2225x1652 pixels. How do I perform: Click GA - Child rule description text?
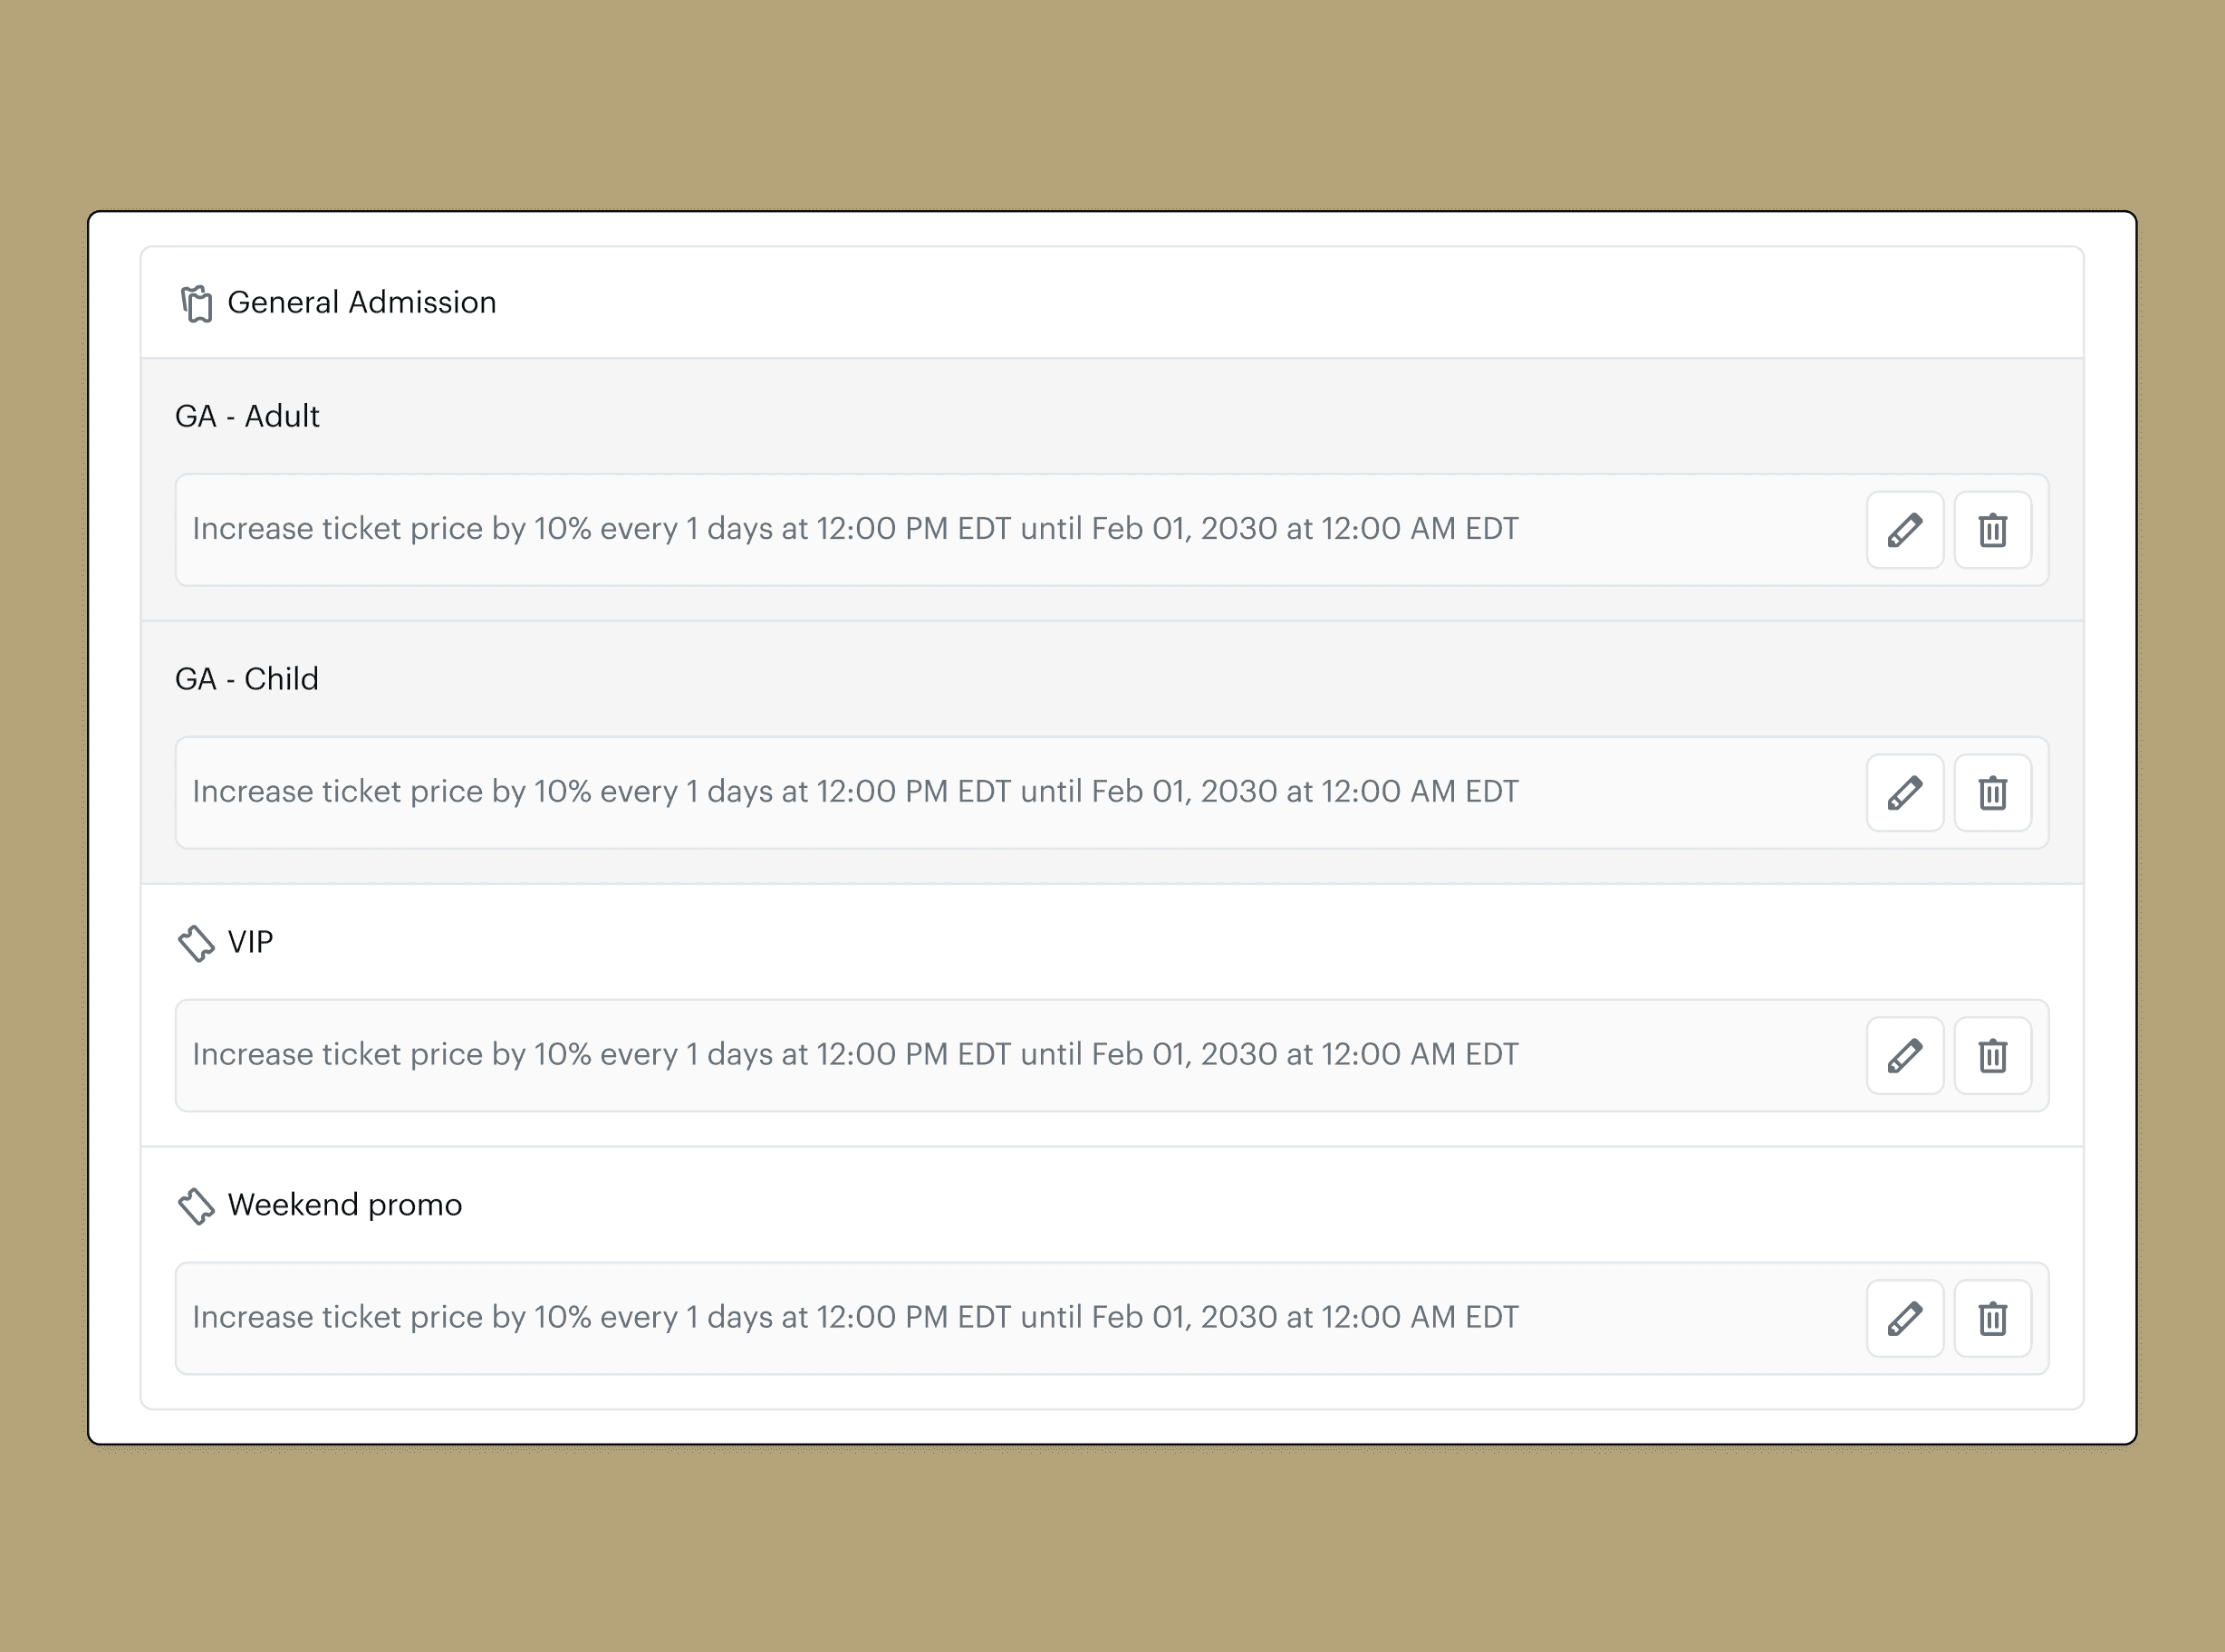pyautogui.click(x=855, y=792)
